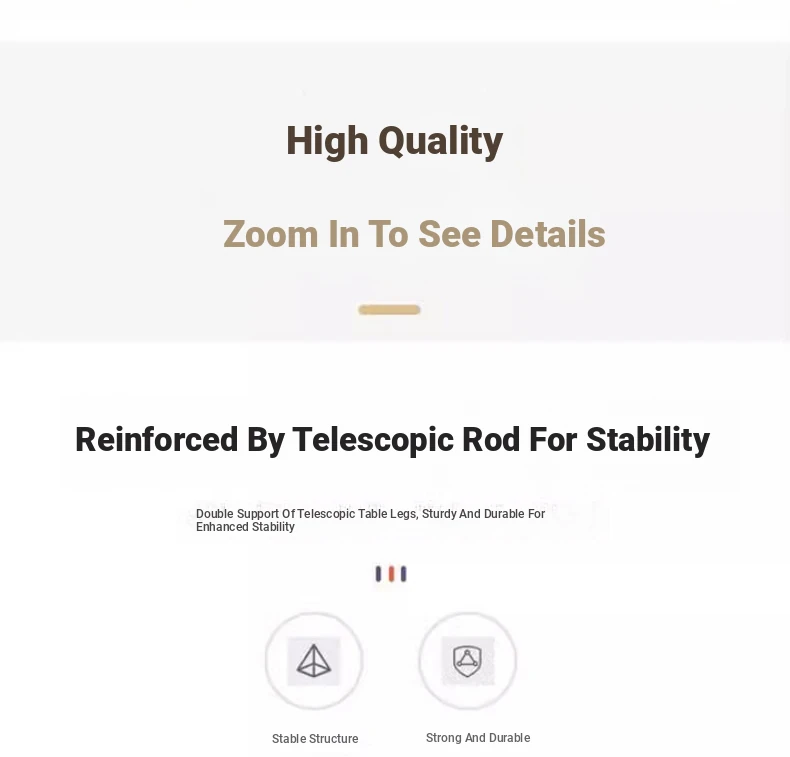Click the pyramid Stable Structure icon
This screenshot has width=790, height=757.
(x=314, y=661)
